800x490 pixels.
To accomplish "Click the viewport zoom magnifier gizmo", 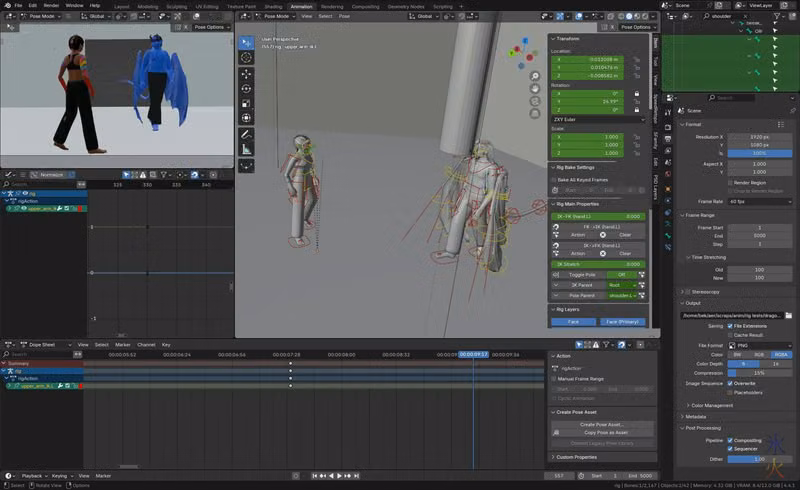I will click(535, 76).
